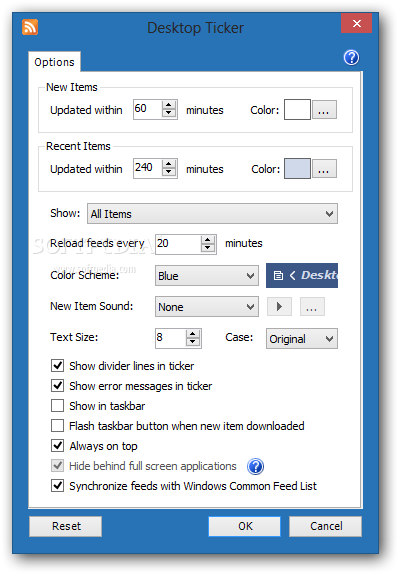399x574 pixels.
Task: Open color picker button for New Items
Action: (324, 109)
